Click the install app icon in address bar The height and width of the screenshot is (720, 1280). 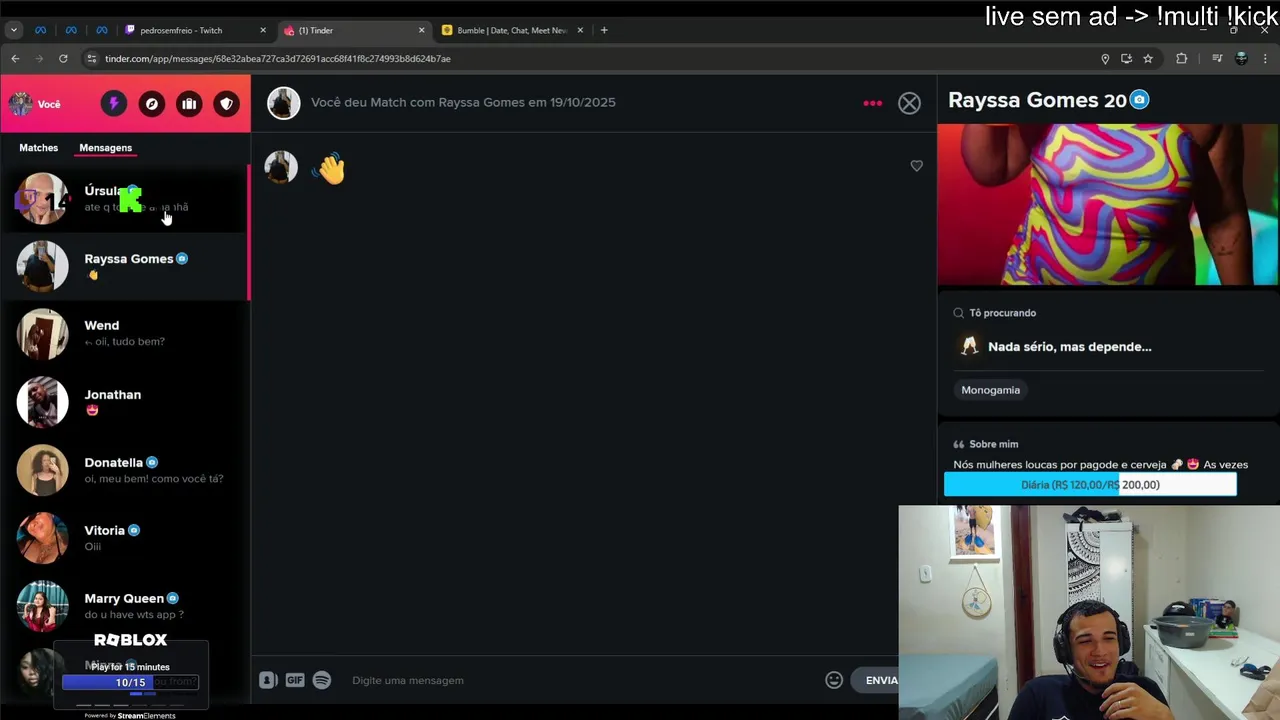pyautogui.click(x=1127, y=59)
